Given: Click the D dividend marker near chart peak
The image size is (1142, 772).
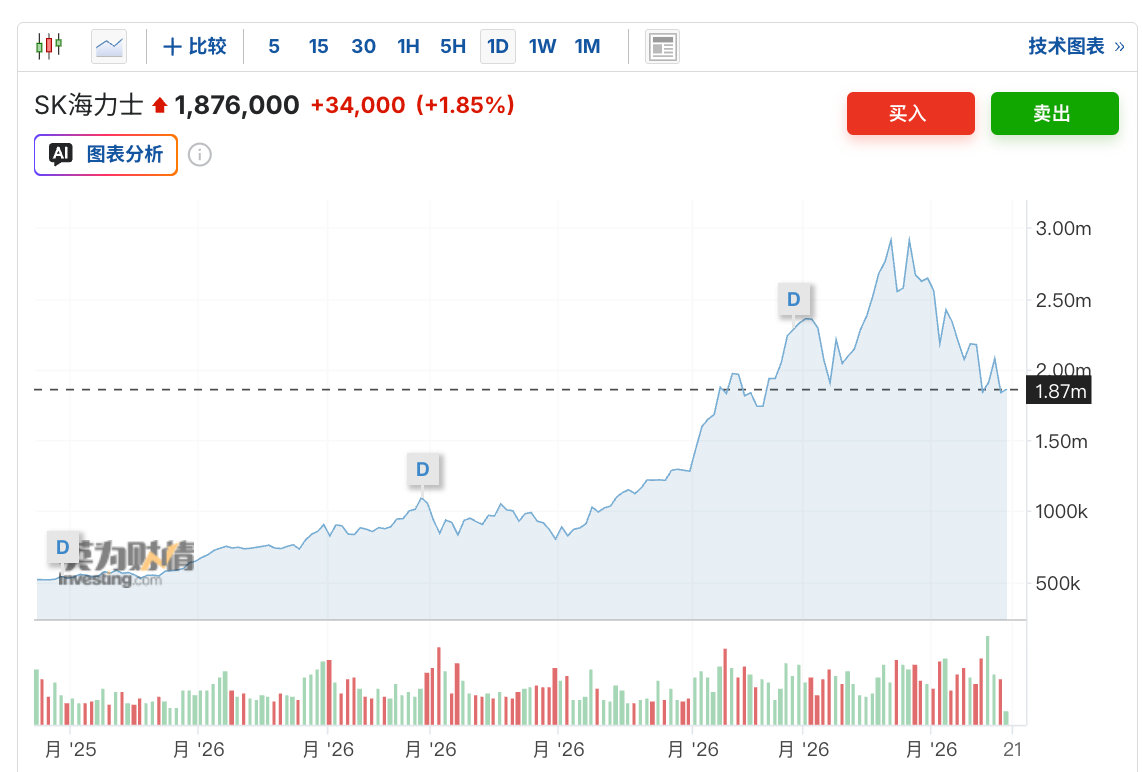Looking at the screenshot, I should [794, 299].
